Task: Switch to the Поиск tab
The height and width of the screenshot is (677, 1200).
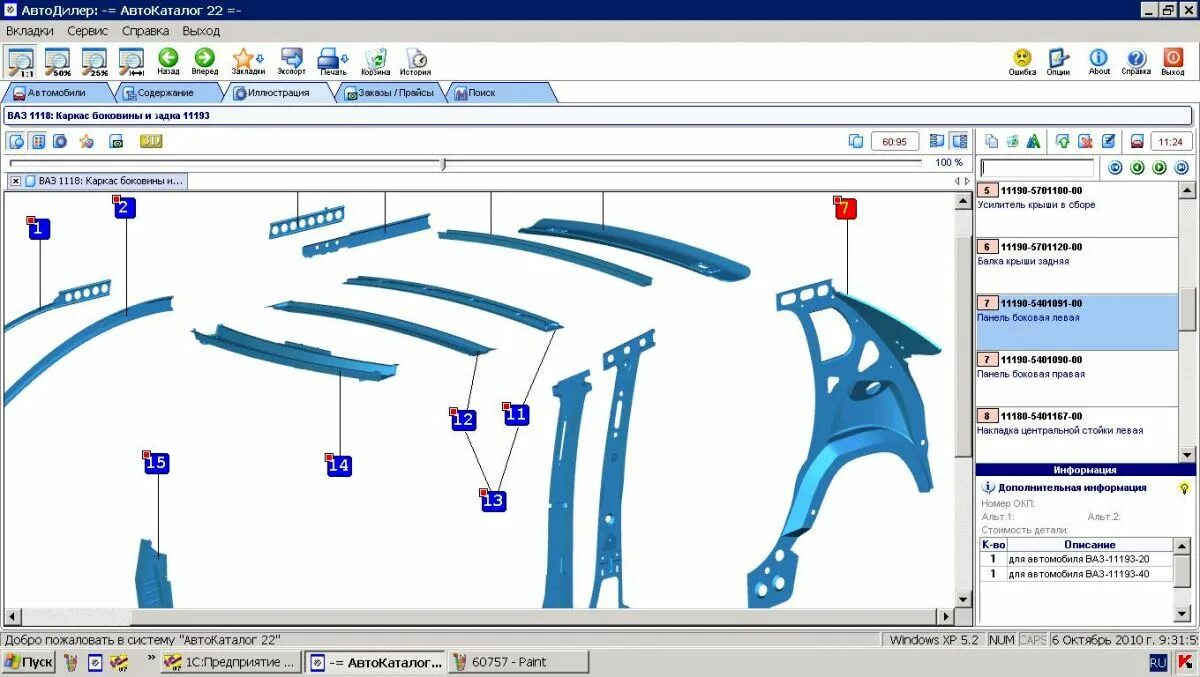Action: tap(500, 93)
